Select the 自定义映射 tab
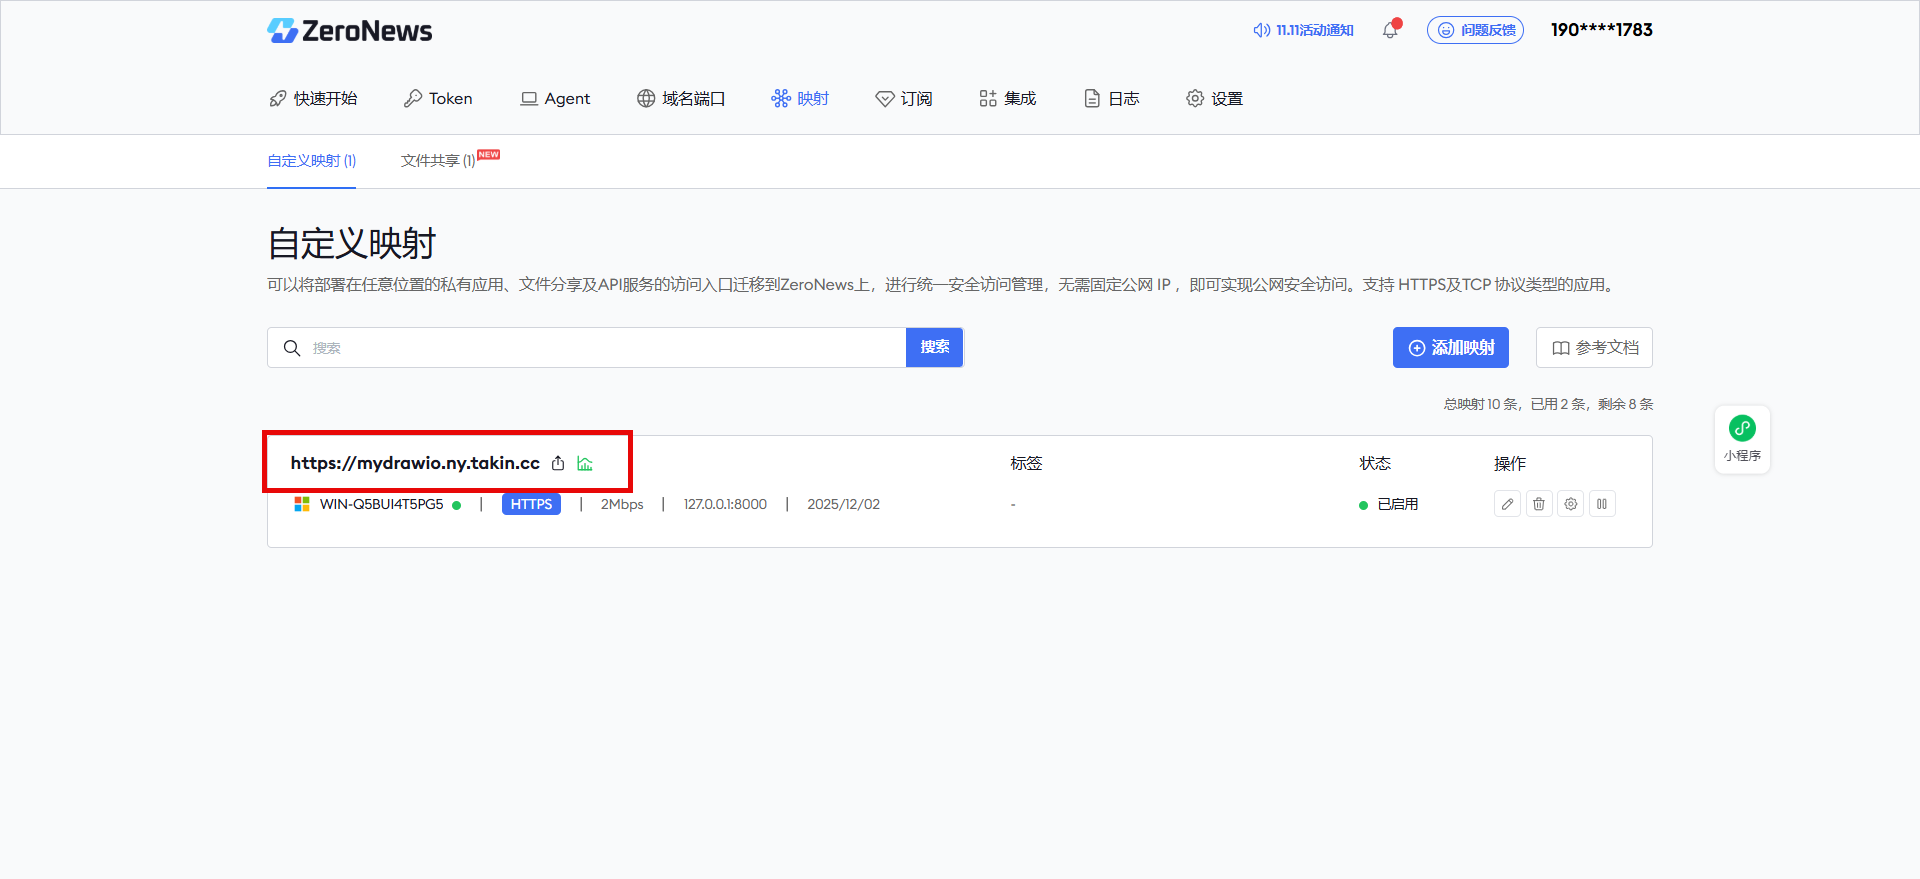The image size is (1920, 879). 311,161
